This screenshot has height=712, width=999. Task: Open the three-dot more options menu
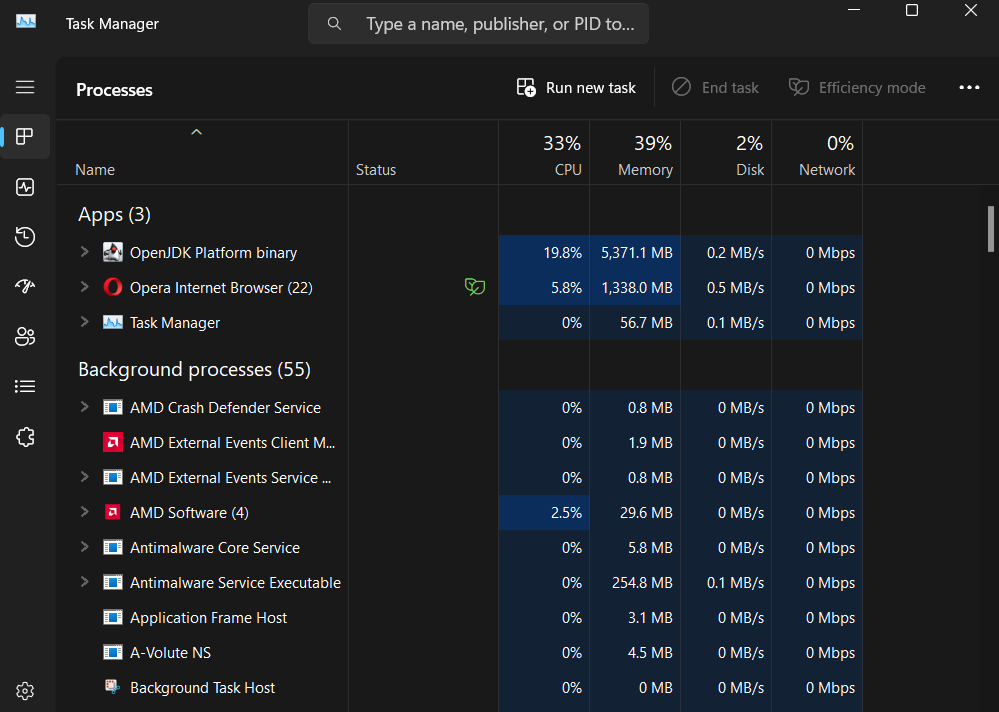pyautogui.click(x=969, y=88)
